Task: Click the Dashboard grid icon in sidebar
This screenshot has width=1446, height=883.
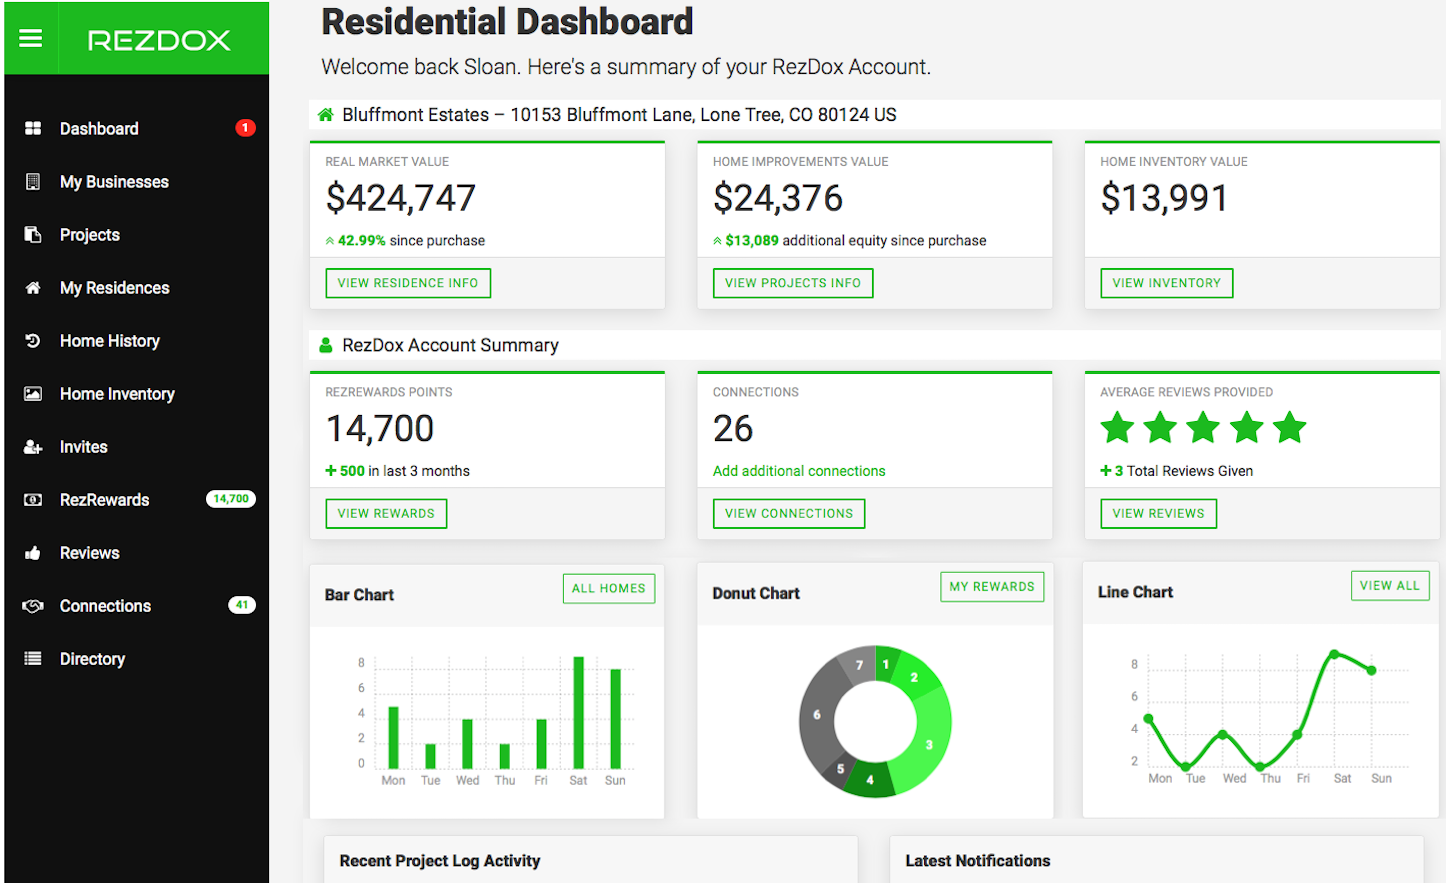Action: point(33,128)
